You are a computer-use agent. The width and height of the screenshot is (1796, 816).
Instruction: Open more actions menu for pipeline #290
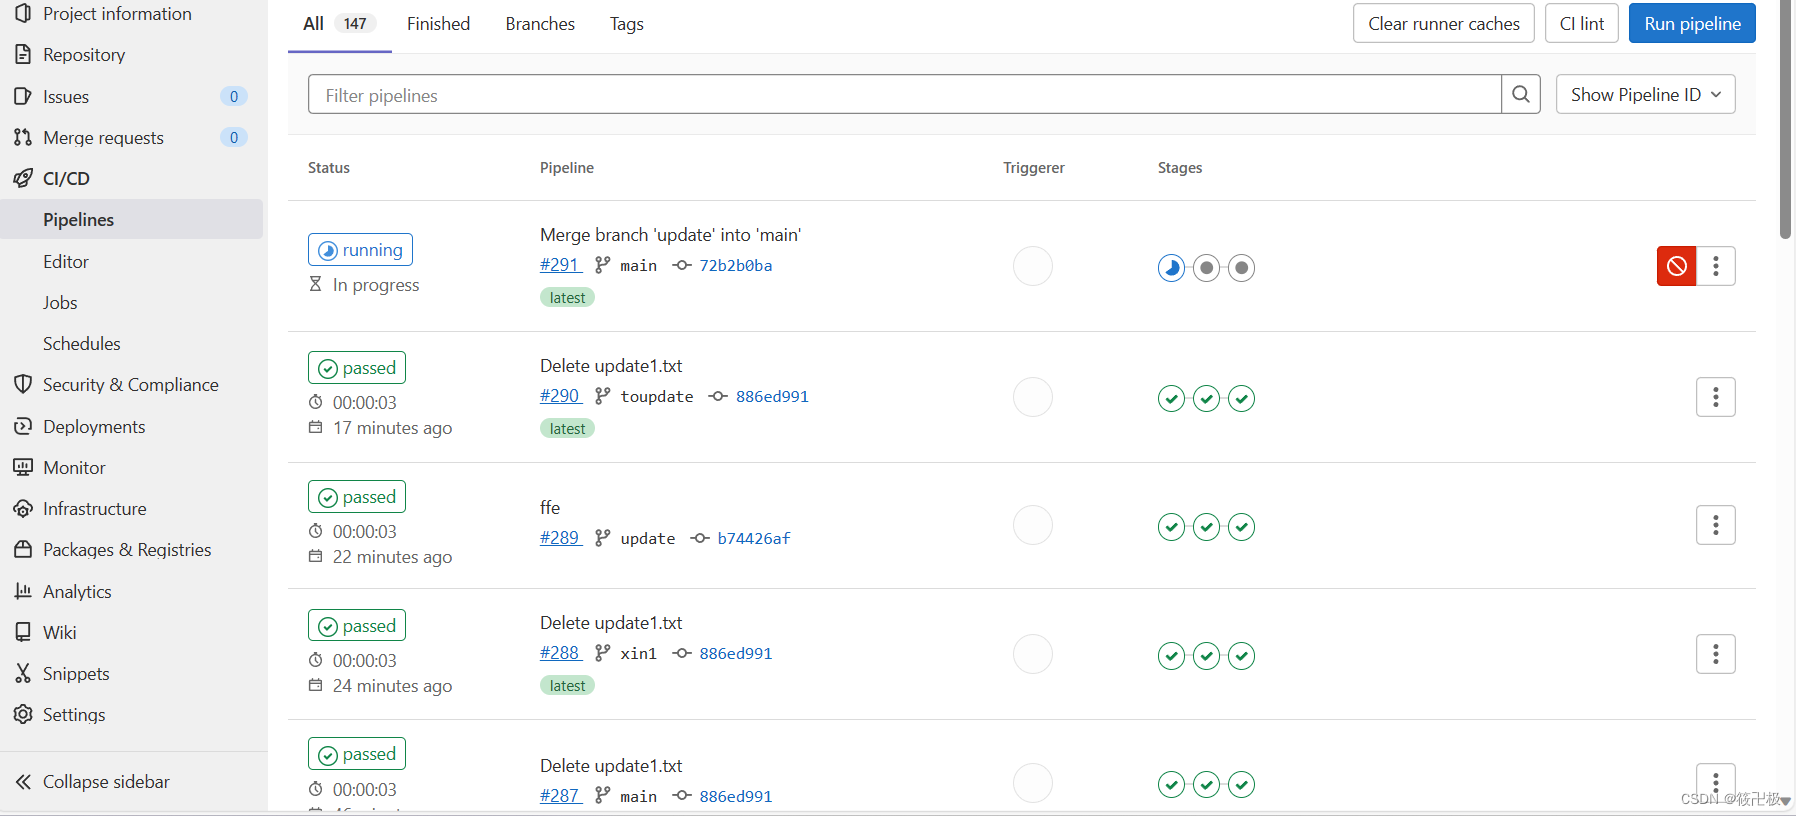[x=1716, y=397]
